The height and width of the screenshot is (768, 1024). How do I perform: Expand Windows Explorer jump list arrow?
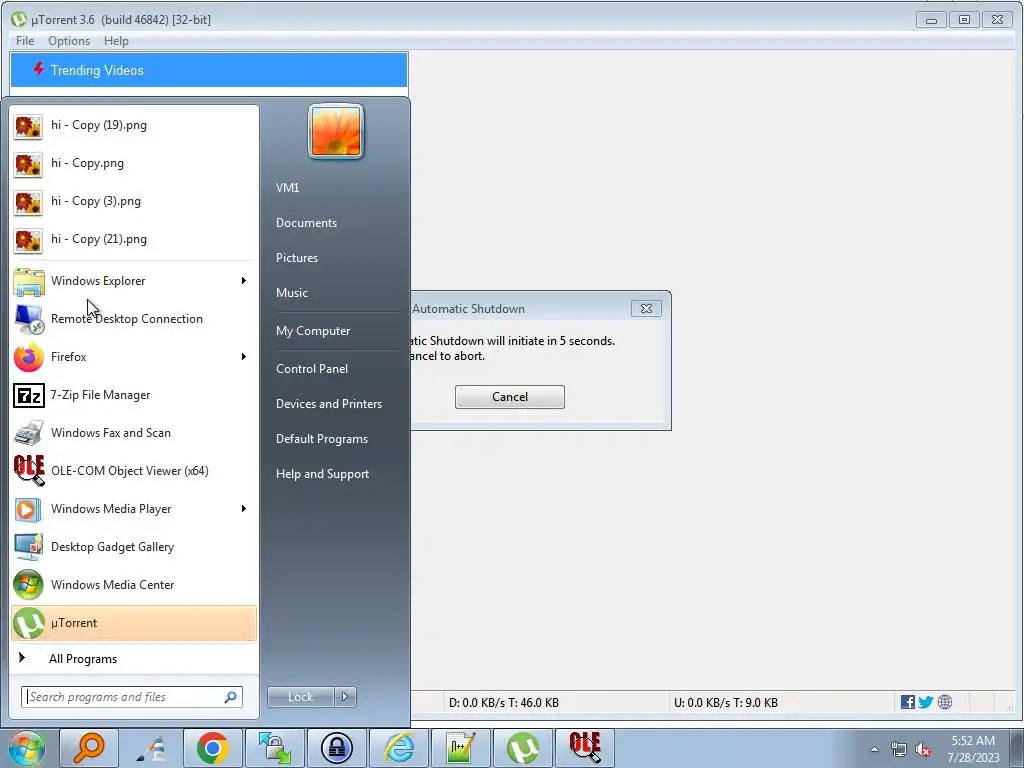click(244, 281)
